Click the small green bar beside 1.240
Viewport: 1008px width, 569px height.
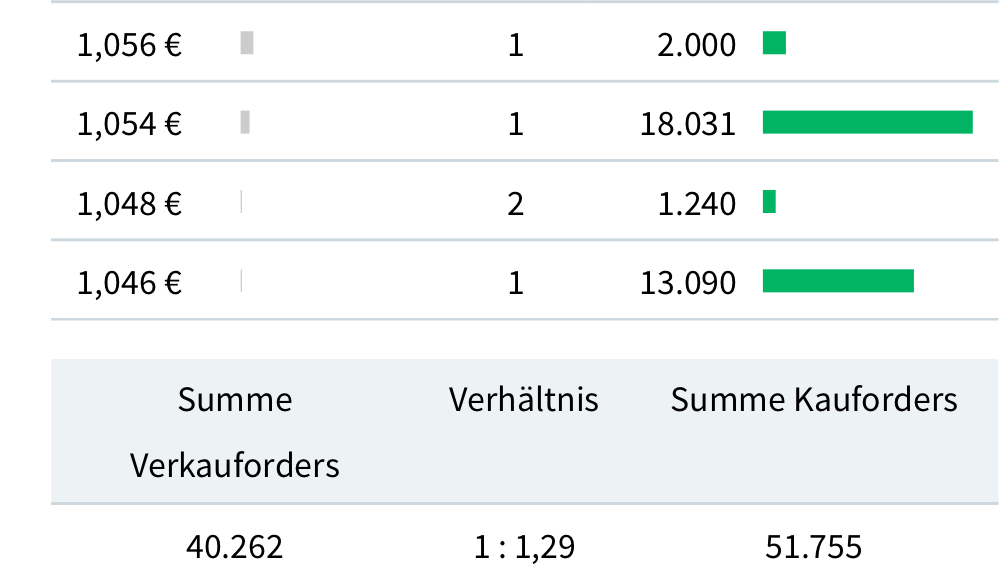[x=769, y=202]
